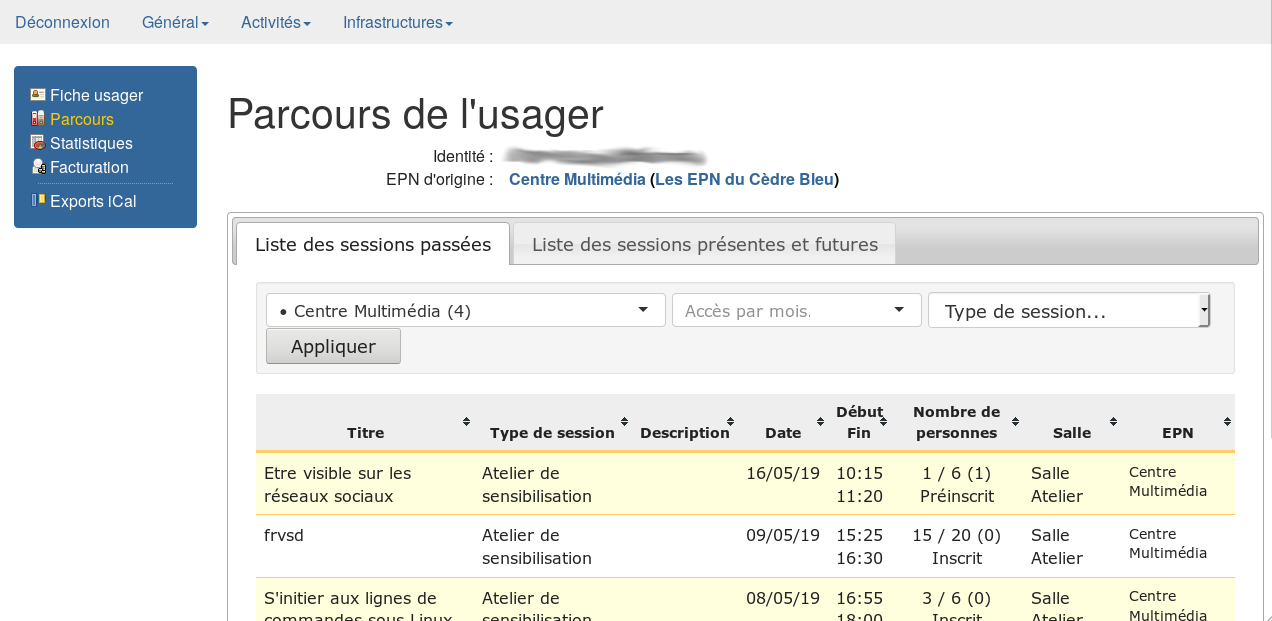Open the Général menu

pyautogui.click(x=175, y=22)
